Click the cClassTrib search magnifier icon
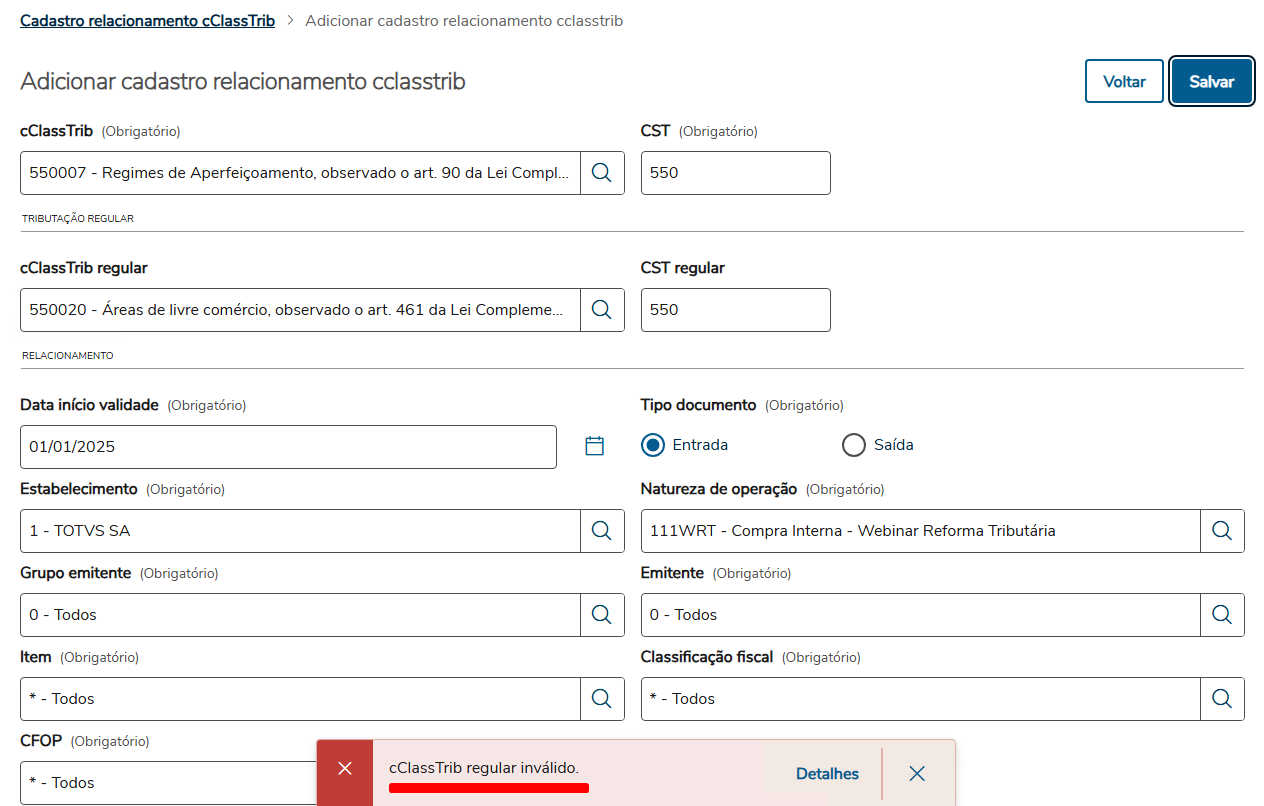 click(601, 173)
